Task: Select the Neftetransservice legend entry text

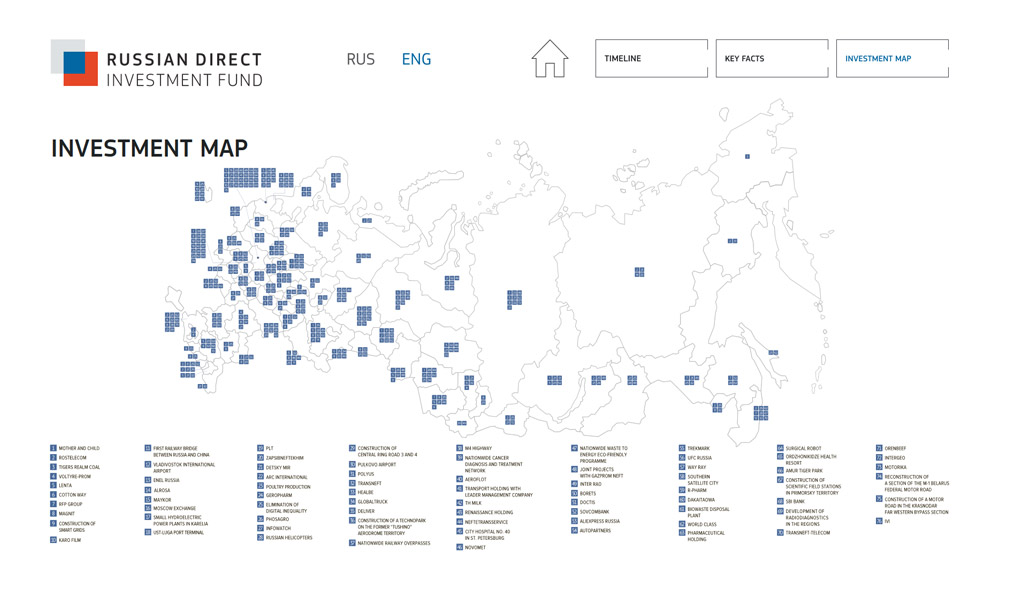Action: pos(486,522)
